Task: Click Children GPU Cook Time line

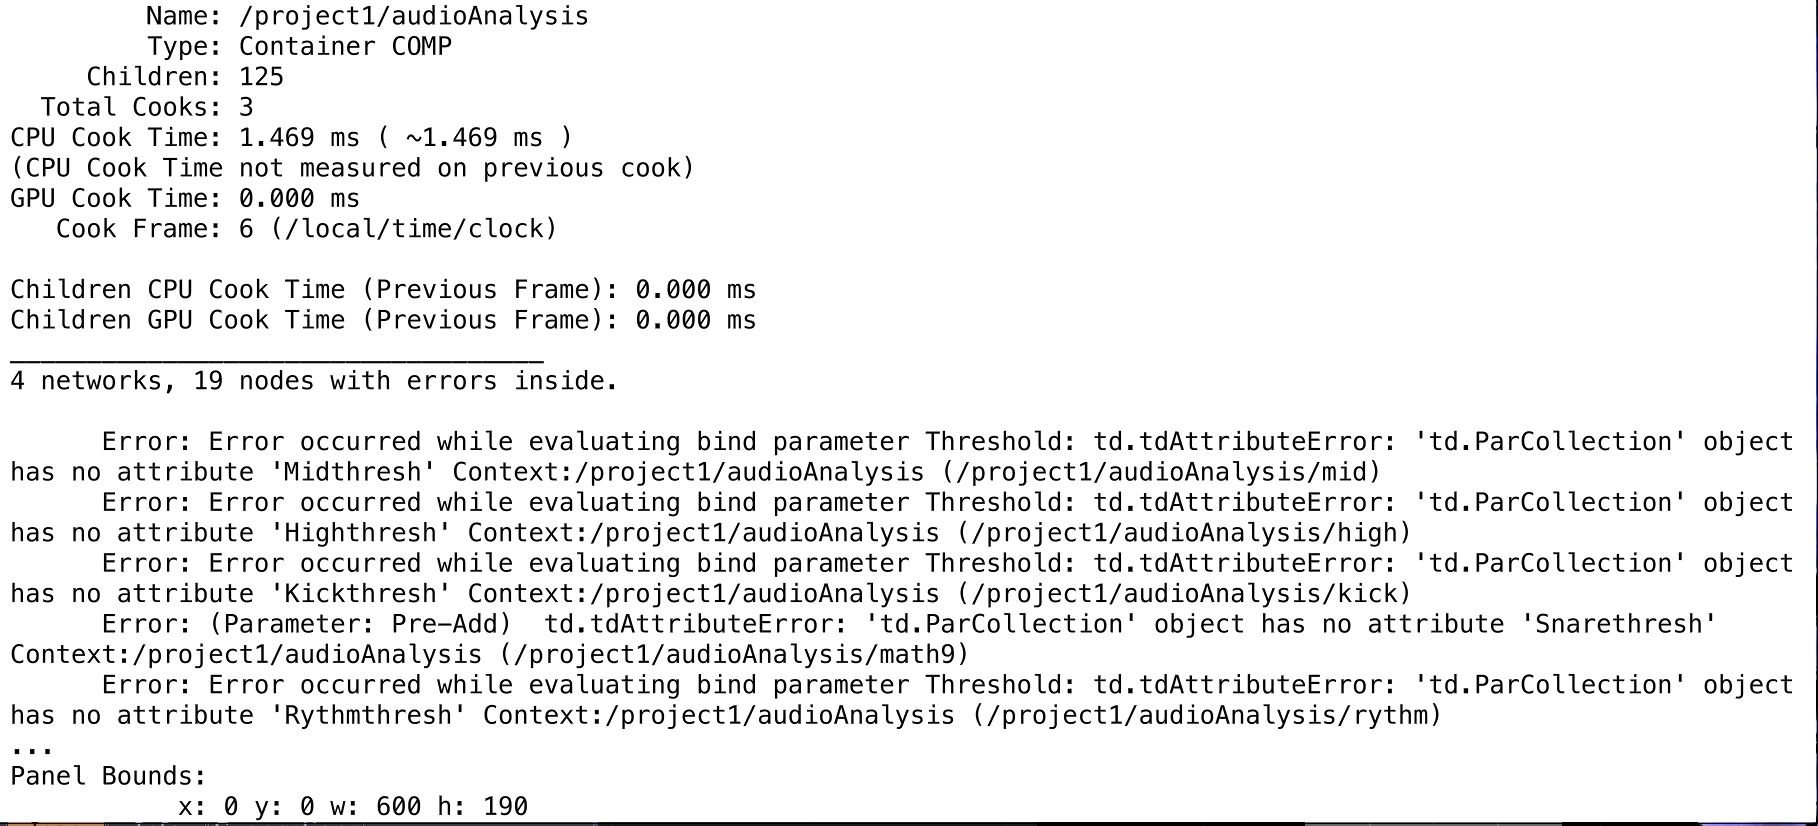Action: point(383,320)
